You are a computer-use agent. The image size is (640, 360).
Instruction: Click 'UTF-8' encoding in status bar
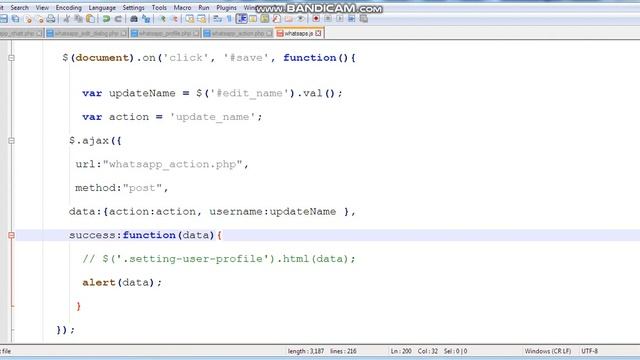[x=589, y=351]
